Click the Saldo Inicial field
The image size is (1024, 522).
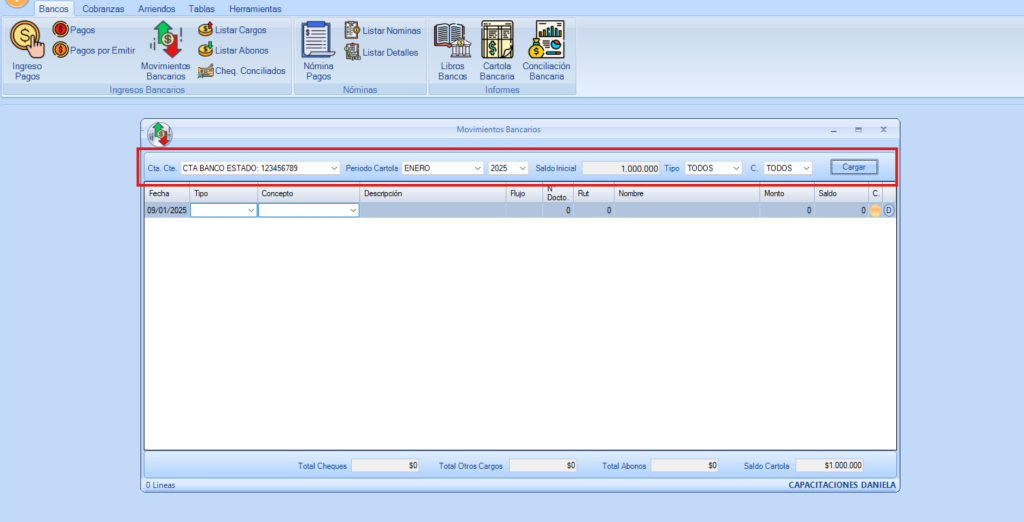(x=621, y=168)
